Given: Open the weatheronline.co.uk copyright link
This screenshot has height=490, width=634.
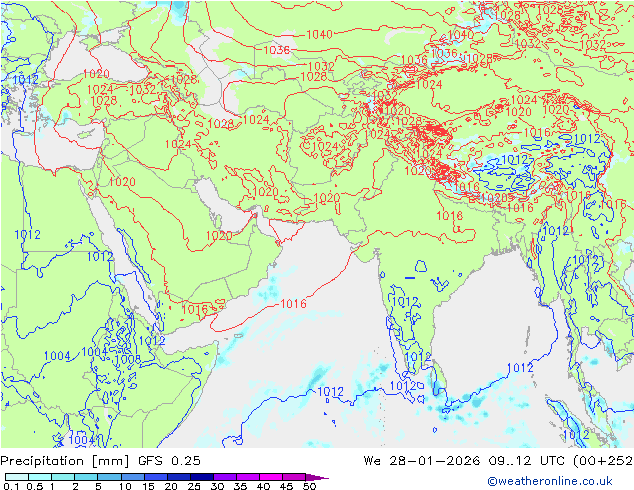Looking at the screenshot, I should tap(550, 481).
